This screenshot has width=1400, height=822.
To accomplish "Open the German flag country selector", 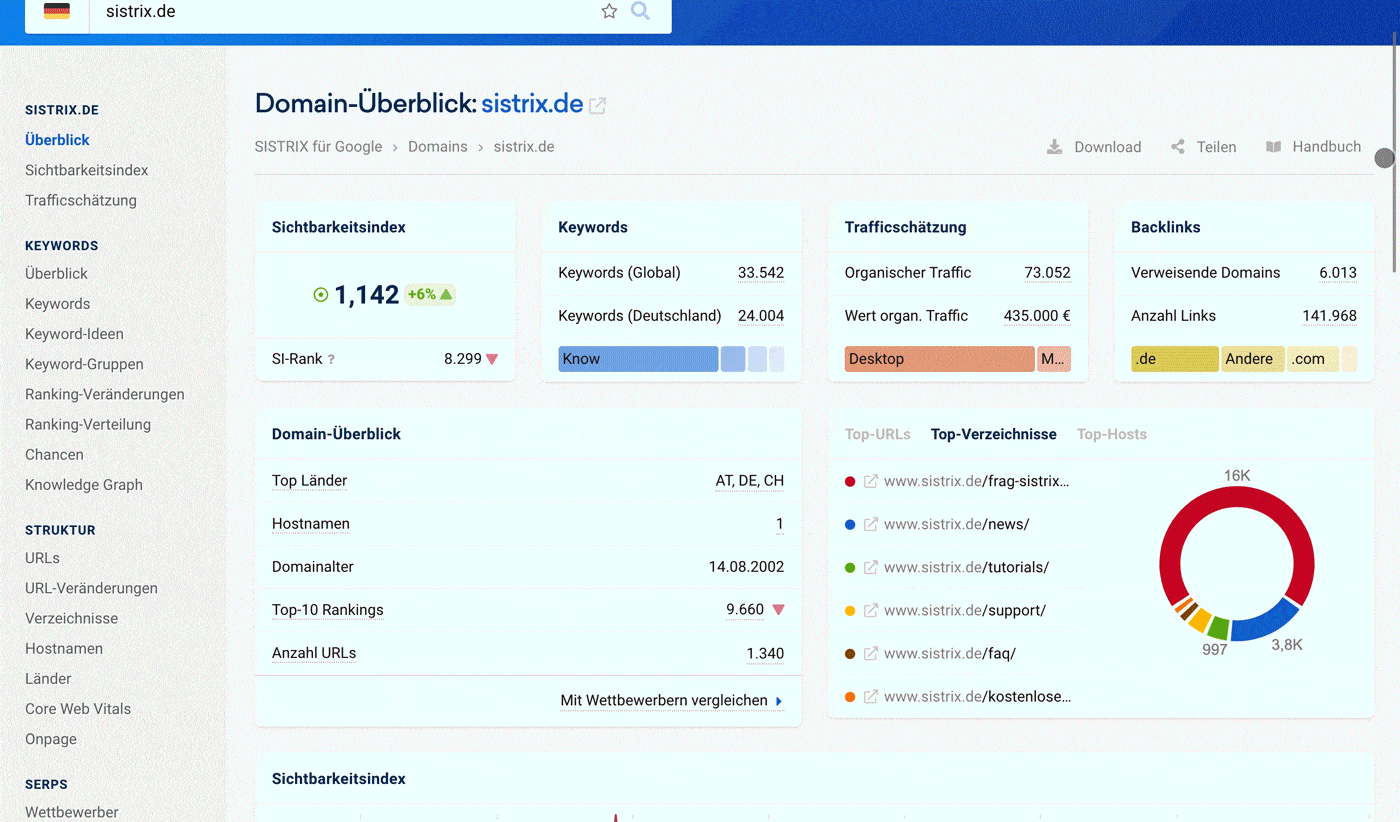I will (x=57, y=12).
